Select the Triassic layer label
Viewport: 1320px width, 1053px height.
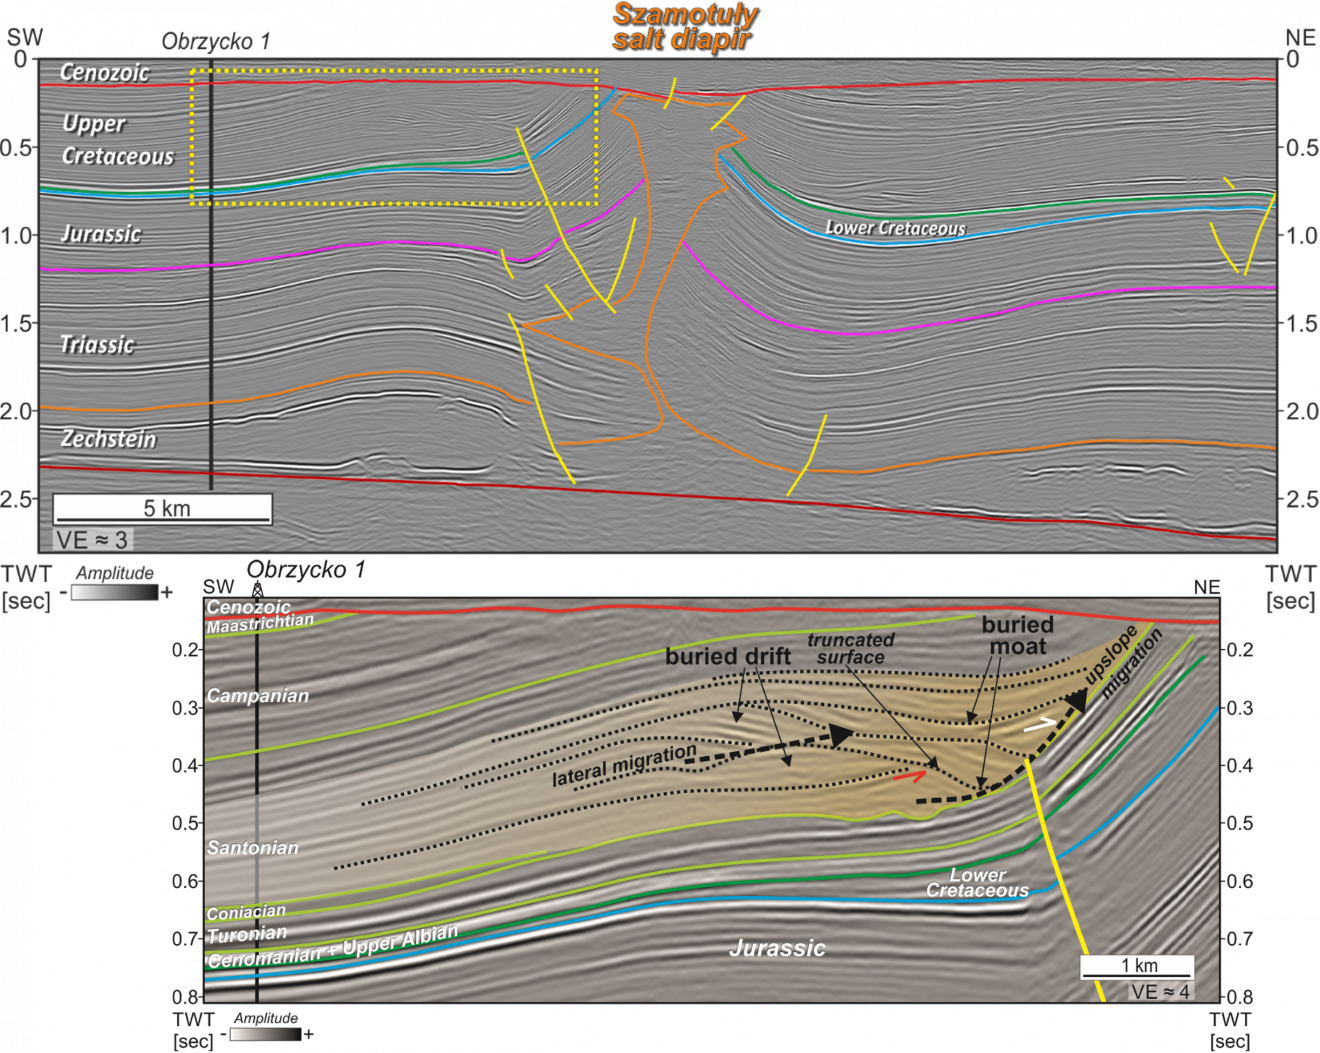pyautogui.click(x=97, y=345)
